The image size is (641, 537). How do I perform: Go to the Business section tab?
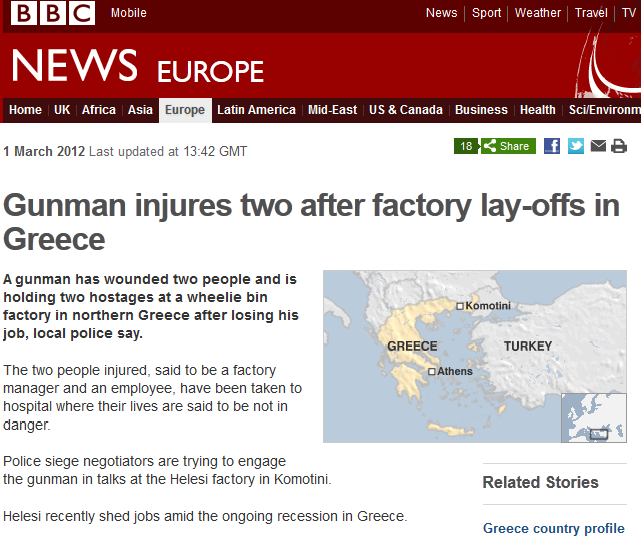(481, 110)
